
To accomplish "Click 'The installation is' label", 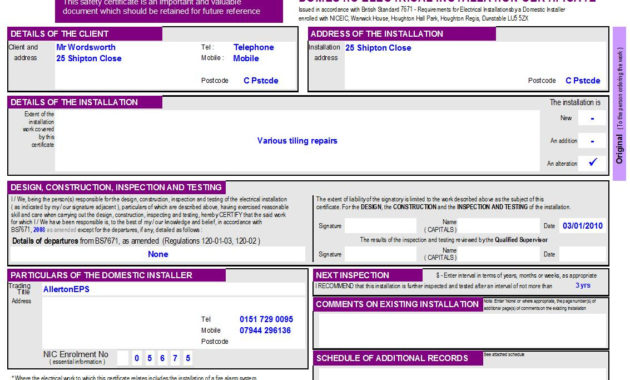I will (575, 103).
